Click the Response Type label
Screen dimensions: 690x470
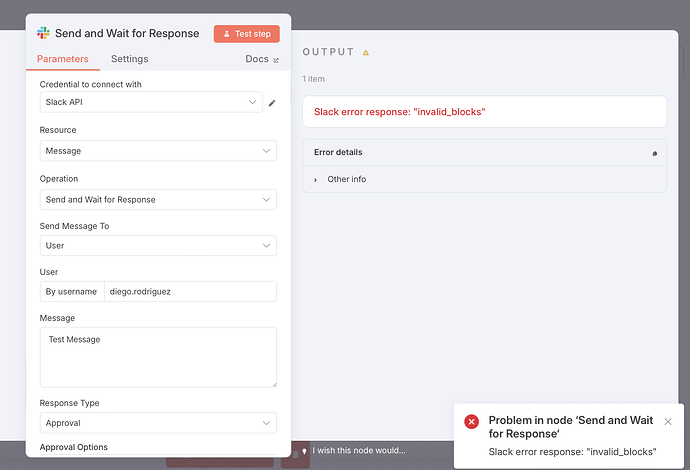pyautogui.click(x=70, y=403)
